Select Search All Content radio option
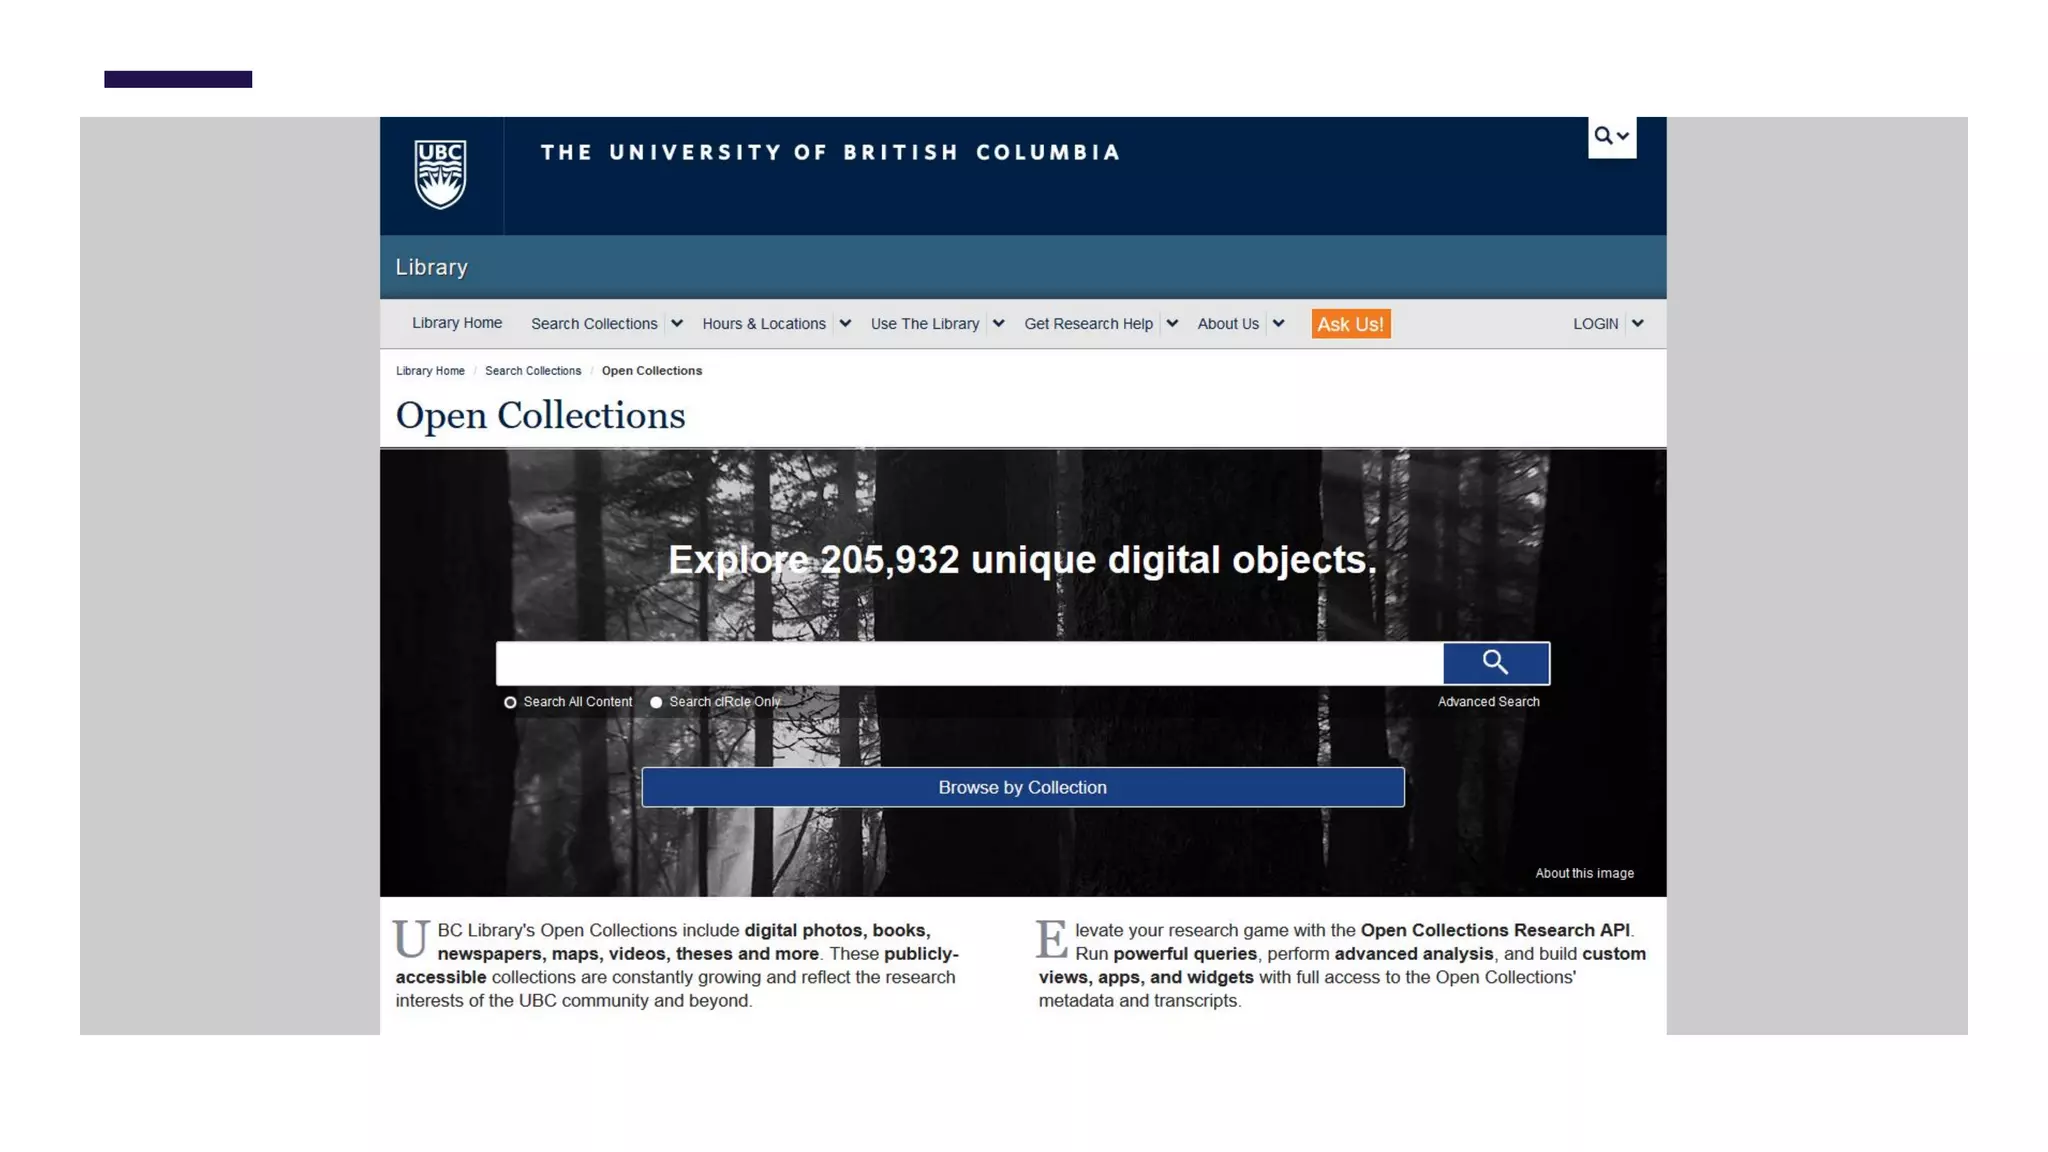This screenshot has height=1152, width=2048. tap(510, 702)
